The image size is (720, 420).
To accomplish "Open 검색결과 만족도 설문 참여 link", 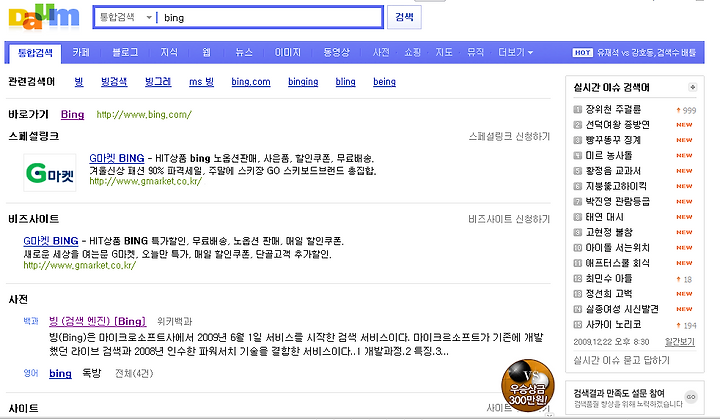I will pyautogui.click(x=619, y=393).
